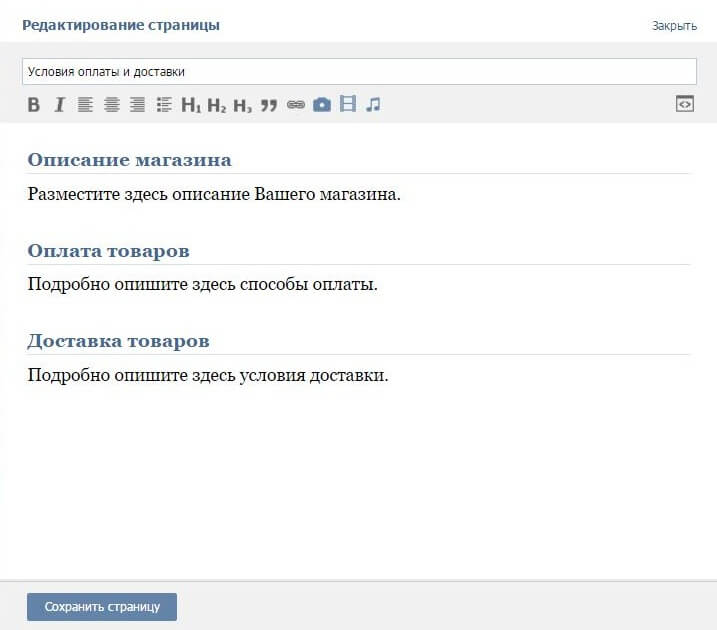Place cursor in text Подробно опишите здесь условия доставки

(208, 375)
